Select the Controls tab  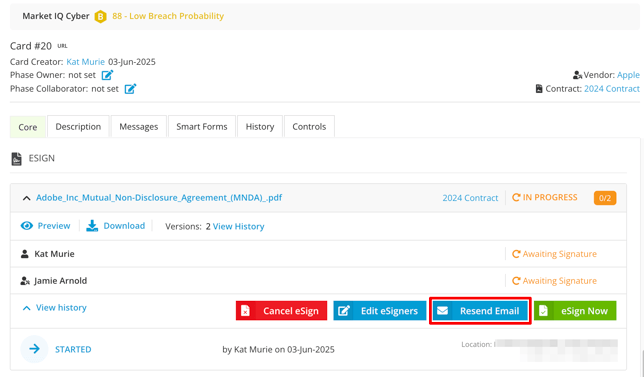point(309,126)
